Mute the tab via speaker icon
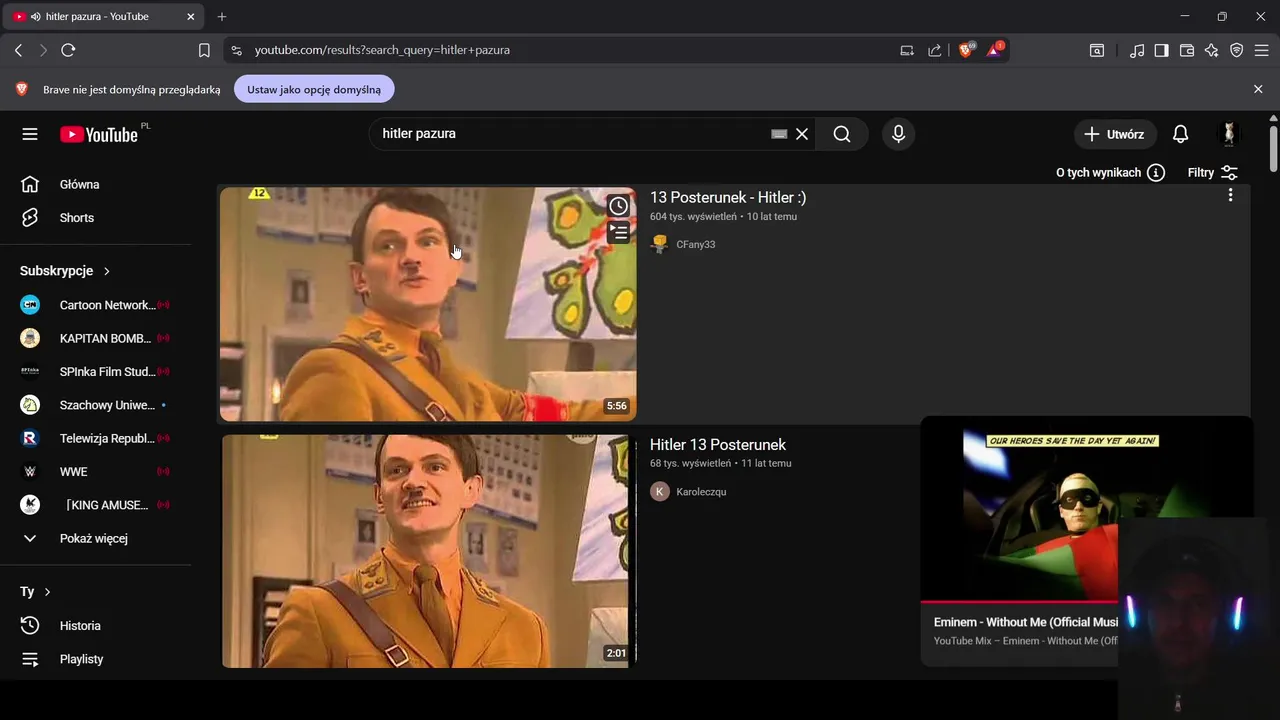This screenshot has height=720, width=1280. coord(36,17)
